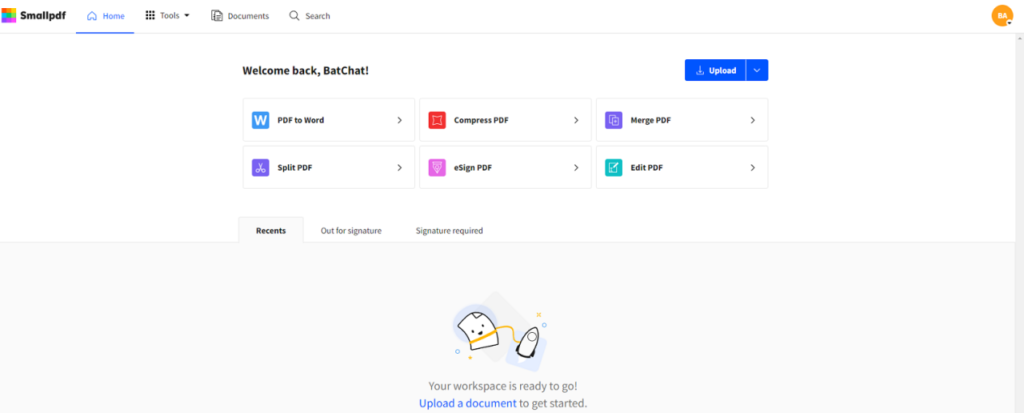
Task: Expand the Tools dropdown menu
Action: (168, 16)
